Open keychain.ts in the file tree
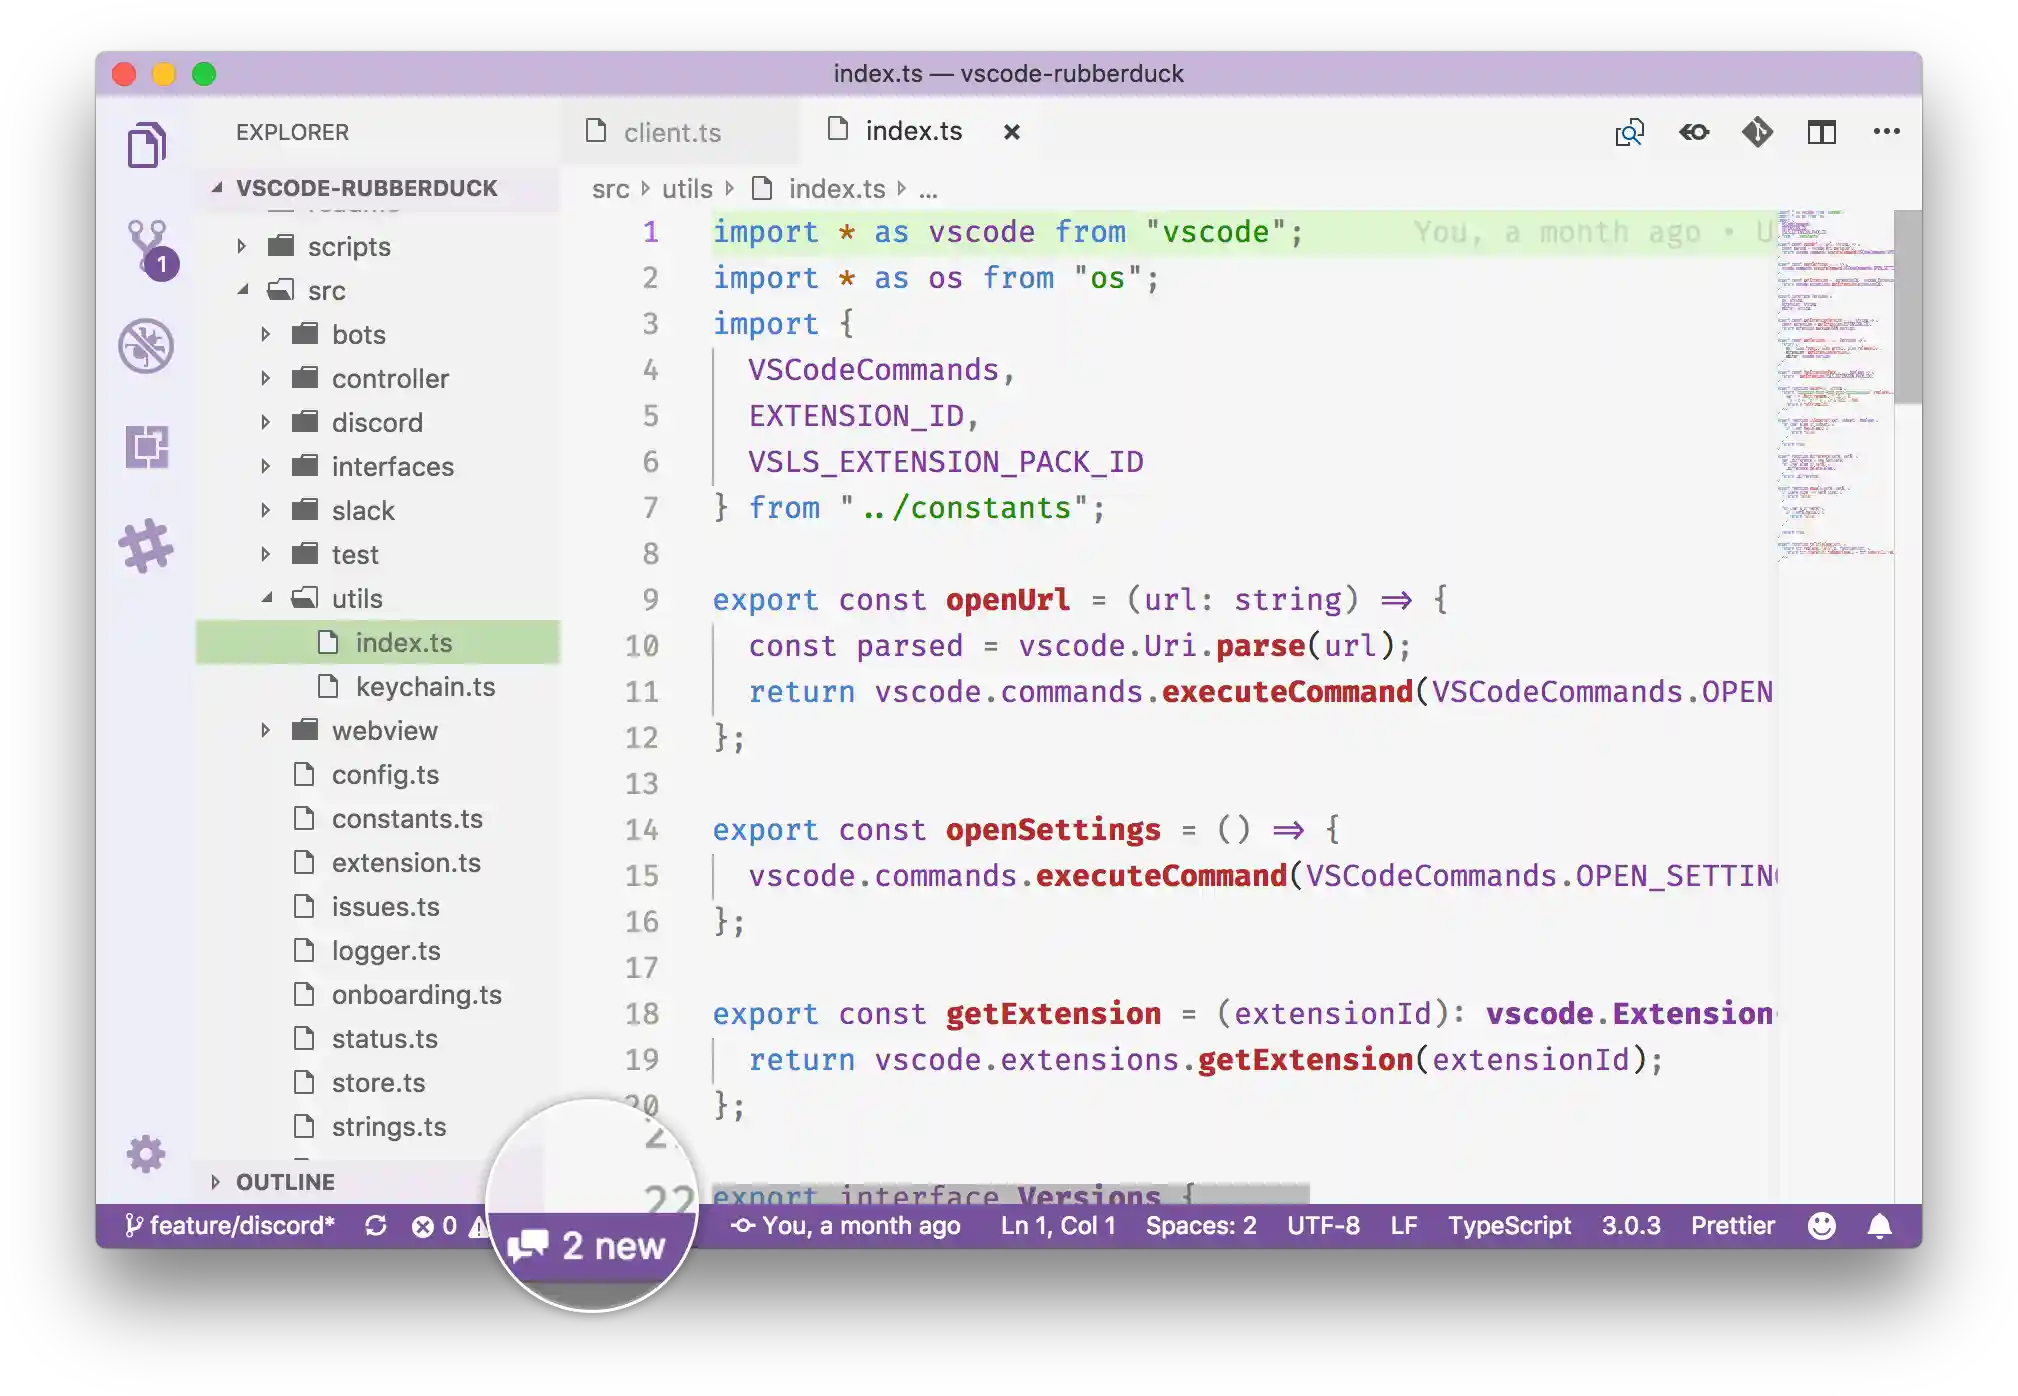The height and width of the screenshot is (1396, 2018). 425,687
